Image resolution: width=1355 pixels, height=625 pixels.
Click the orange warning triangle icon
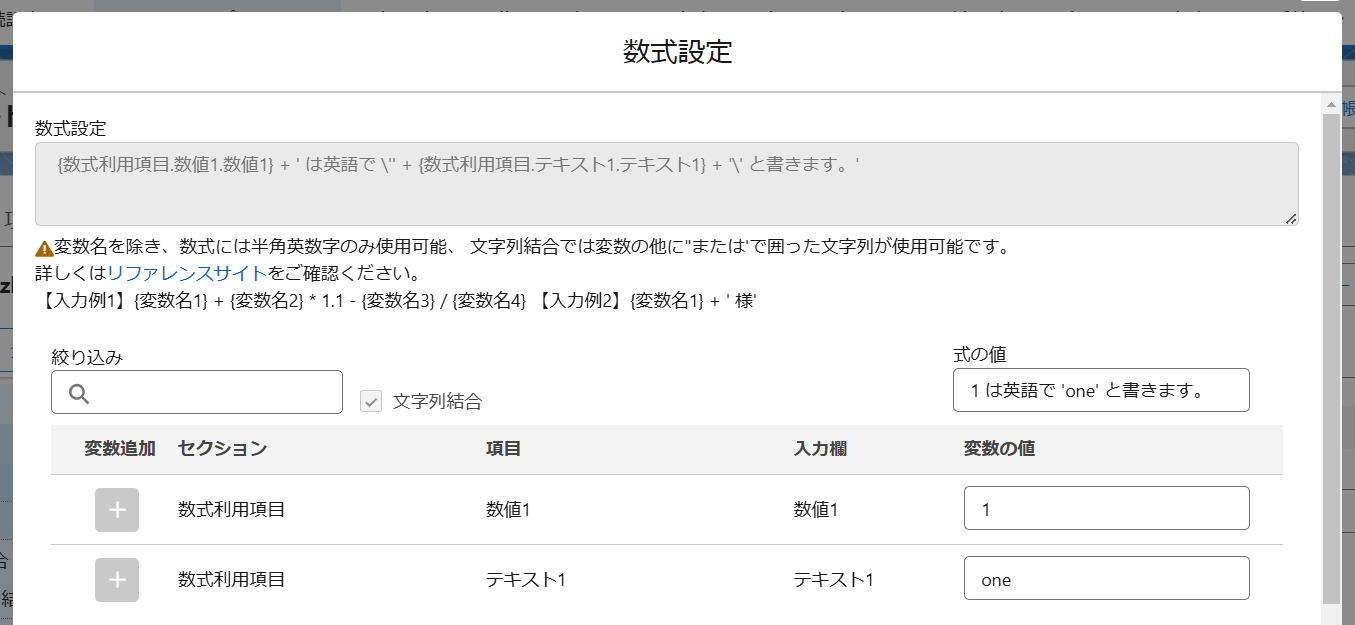pos(44,248)
